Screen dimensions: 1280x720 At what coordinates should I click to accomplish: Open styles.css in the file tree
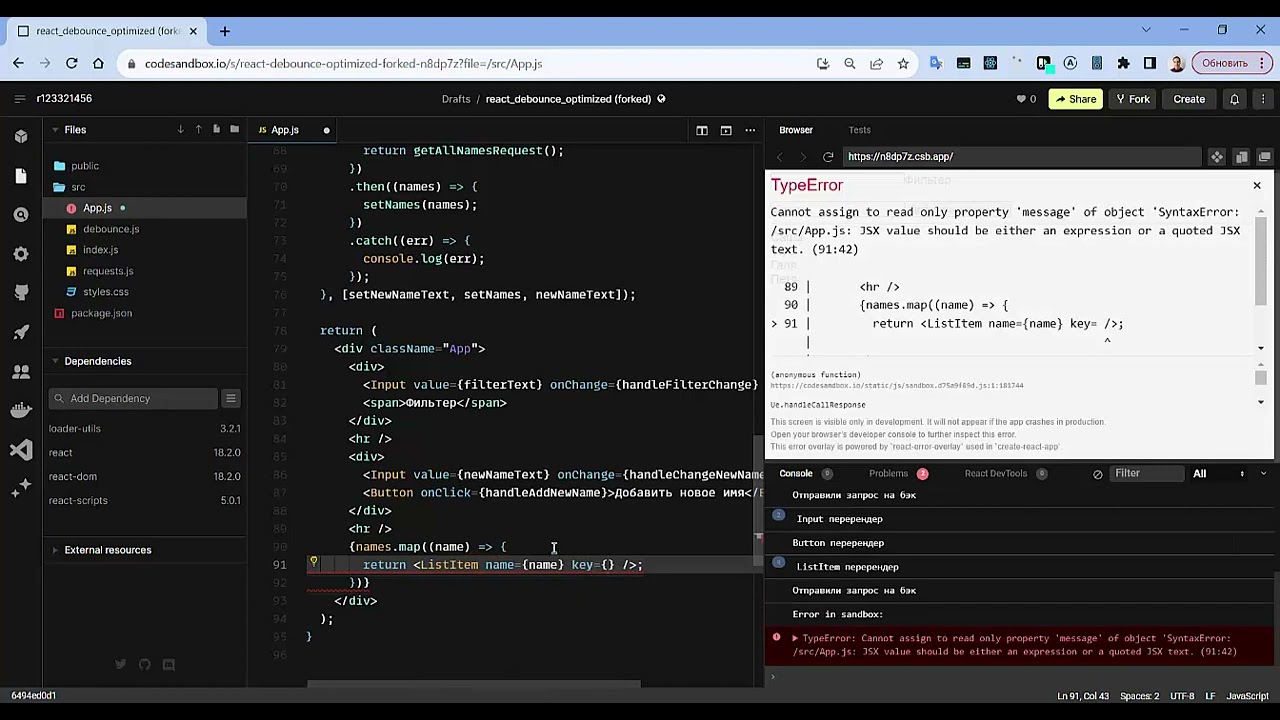pos(106,292)
